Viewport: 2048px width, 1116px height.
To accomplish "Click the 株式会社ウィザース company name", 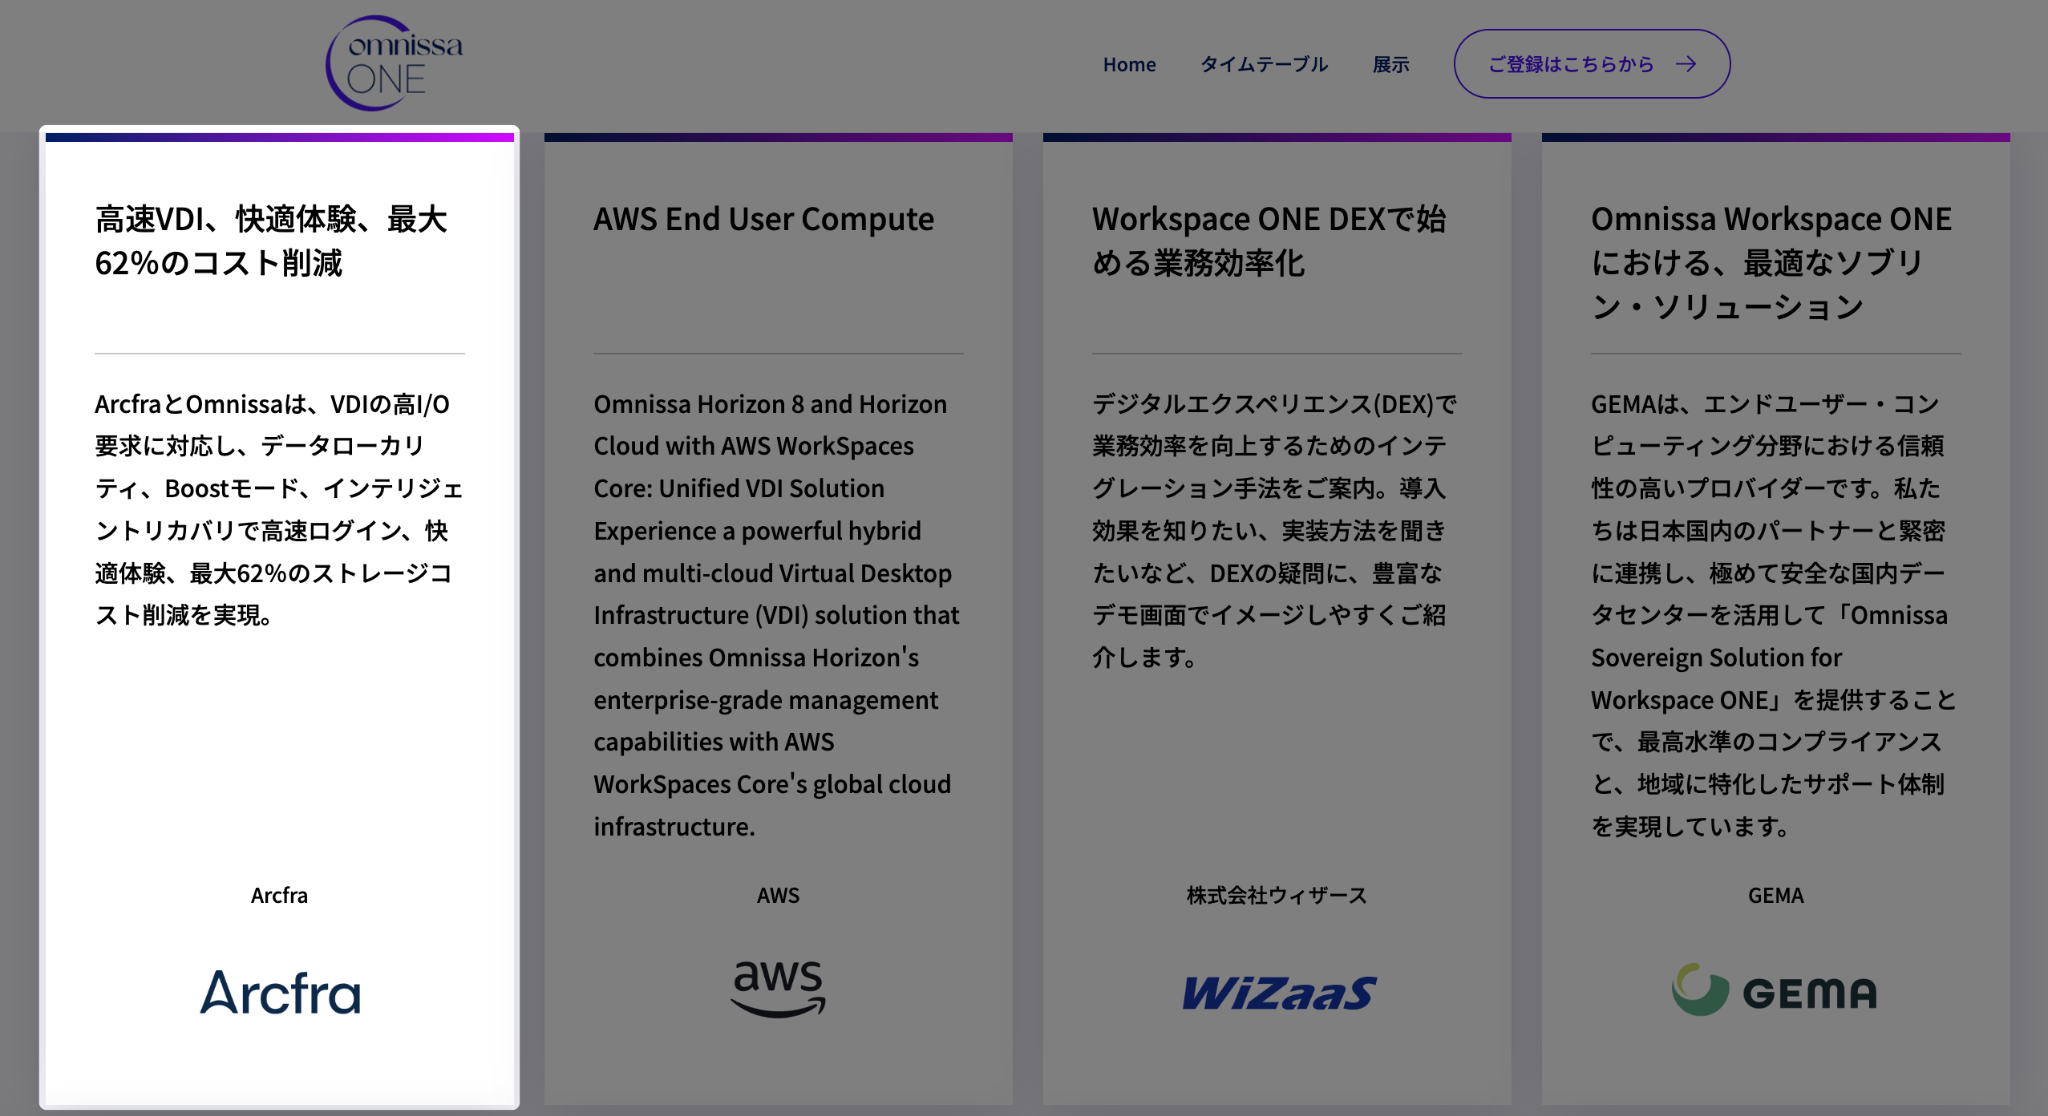I will [1276, 895].
